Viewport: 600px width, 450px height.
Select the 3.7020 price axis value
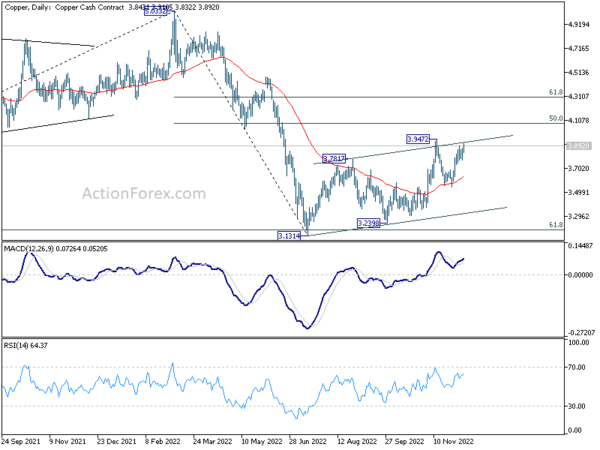pos(578,168)
